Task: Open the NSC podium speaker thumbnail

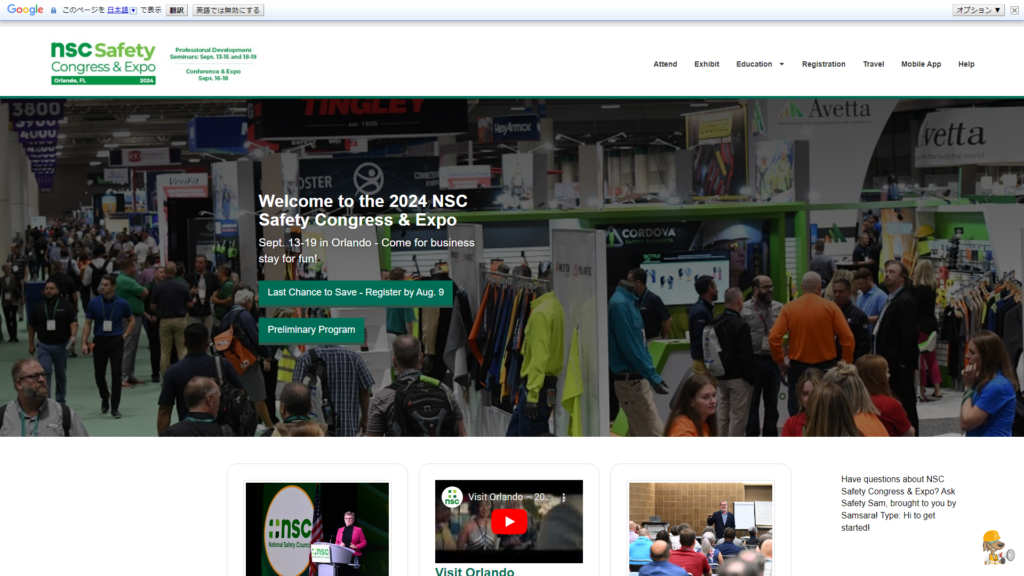Action: pos(317,529)
